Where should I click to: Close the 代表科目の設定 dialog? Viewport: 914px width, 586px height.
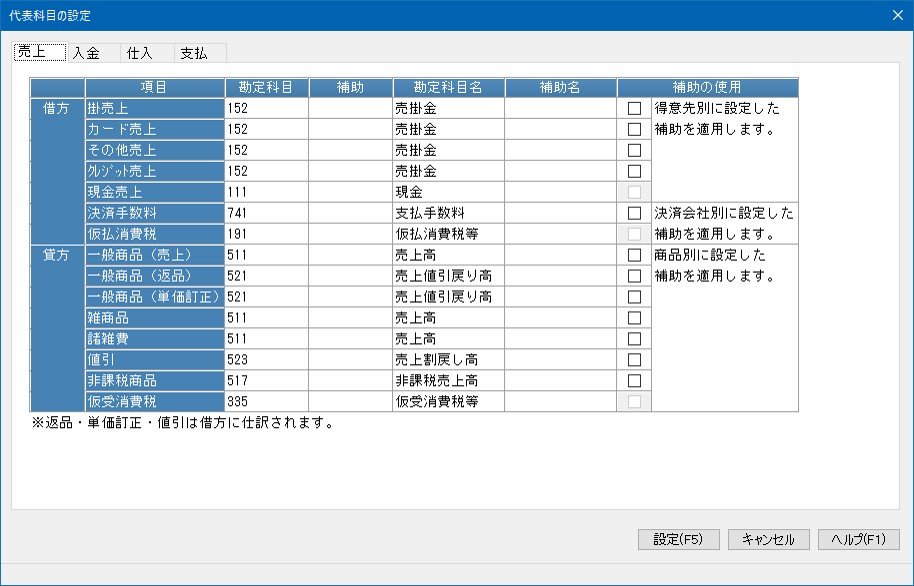pos(896,15)
